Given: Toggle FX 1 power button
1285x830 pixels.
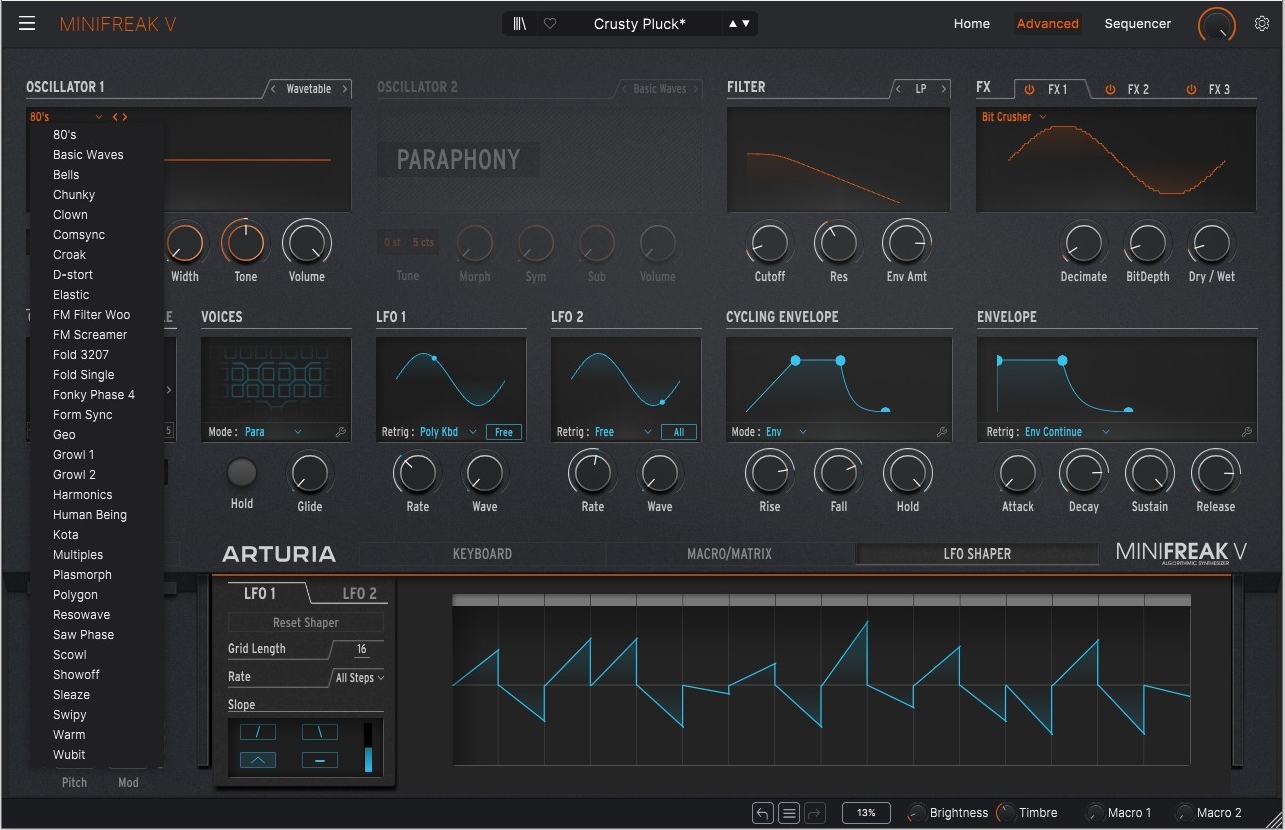Looking at the screenshot, I should tap(1029, 89).
